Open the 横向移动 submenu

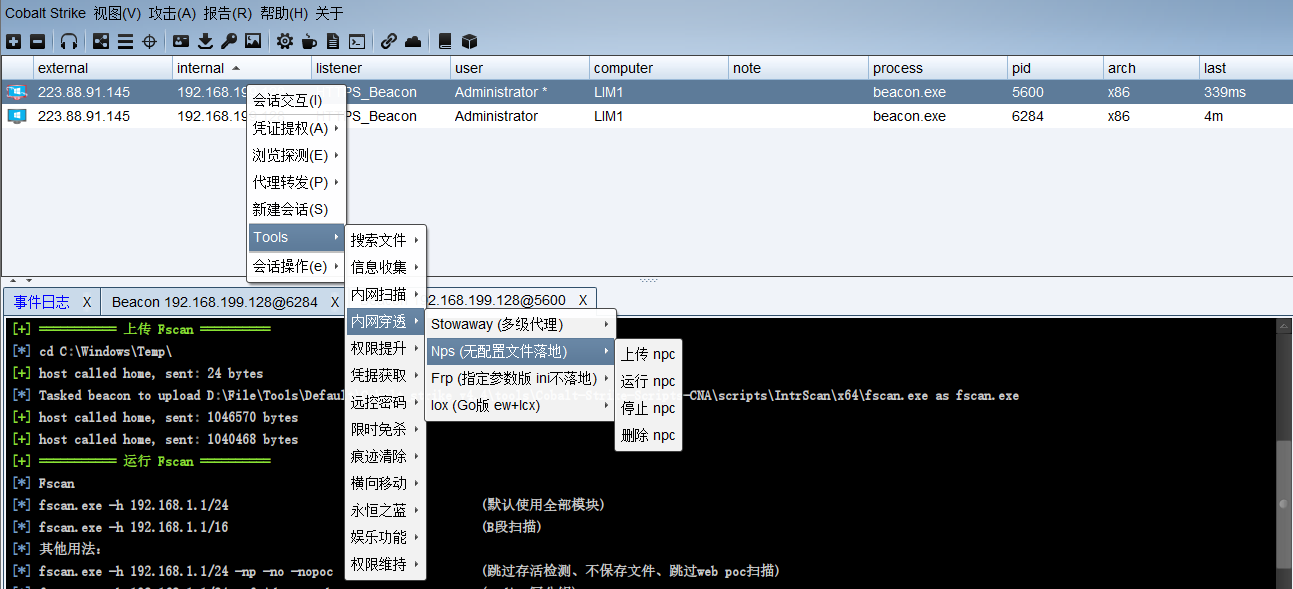(386, 483)
